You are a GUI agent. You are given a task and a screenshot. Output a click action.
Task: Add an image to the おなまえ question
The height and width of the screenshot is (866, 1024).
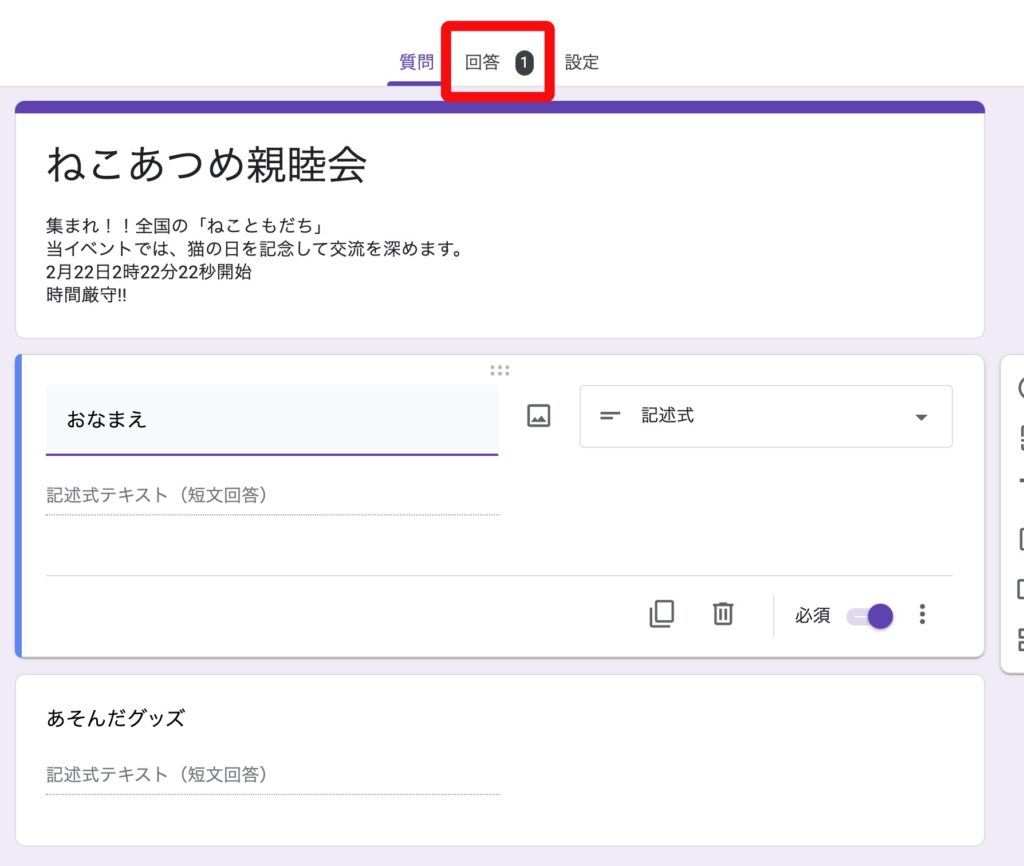[539, 415]
